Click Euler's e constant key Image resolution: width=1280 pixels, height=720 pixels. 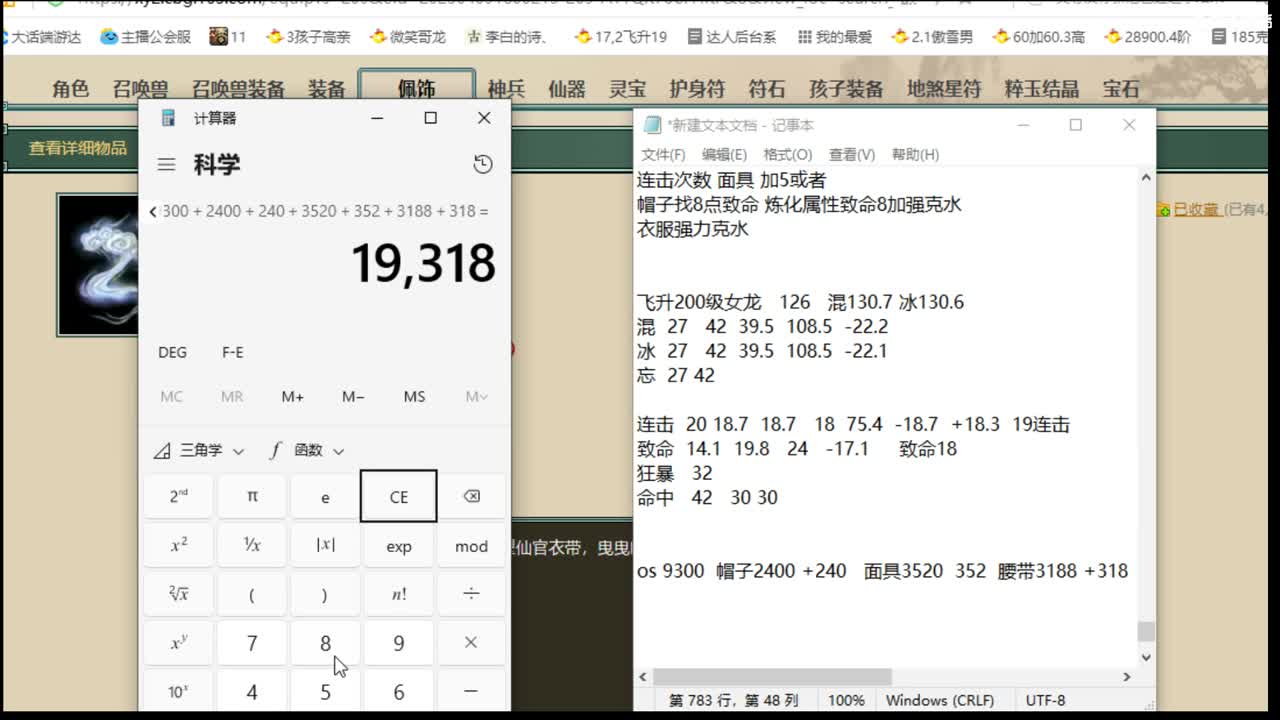[325, 497]
